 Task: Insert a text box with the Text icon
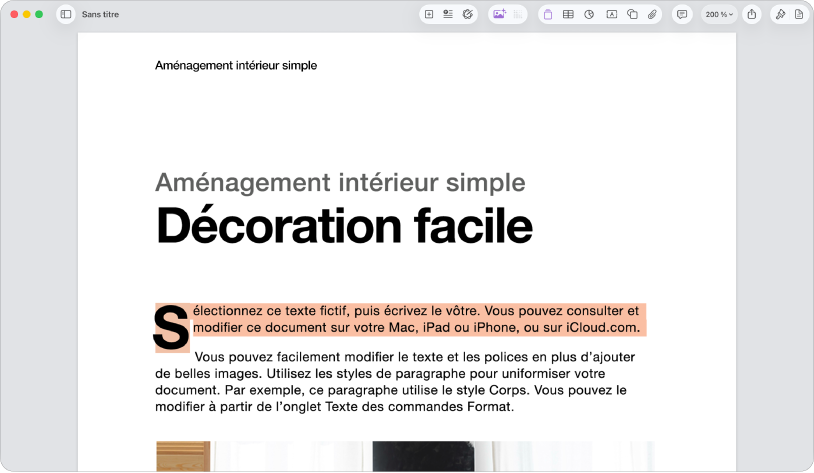tap(612, 15)
